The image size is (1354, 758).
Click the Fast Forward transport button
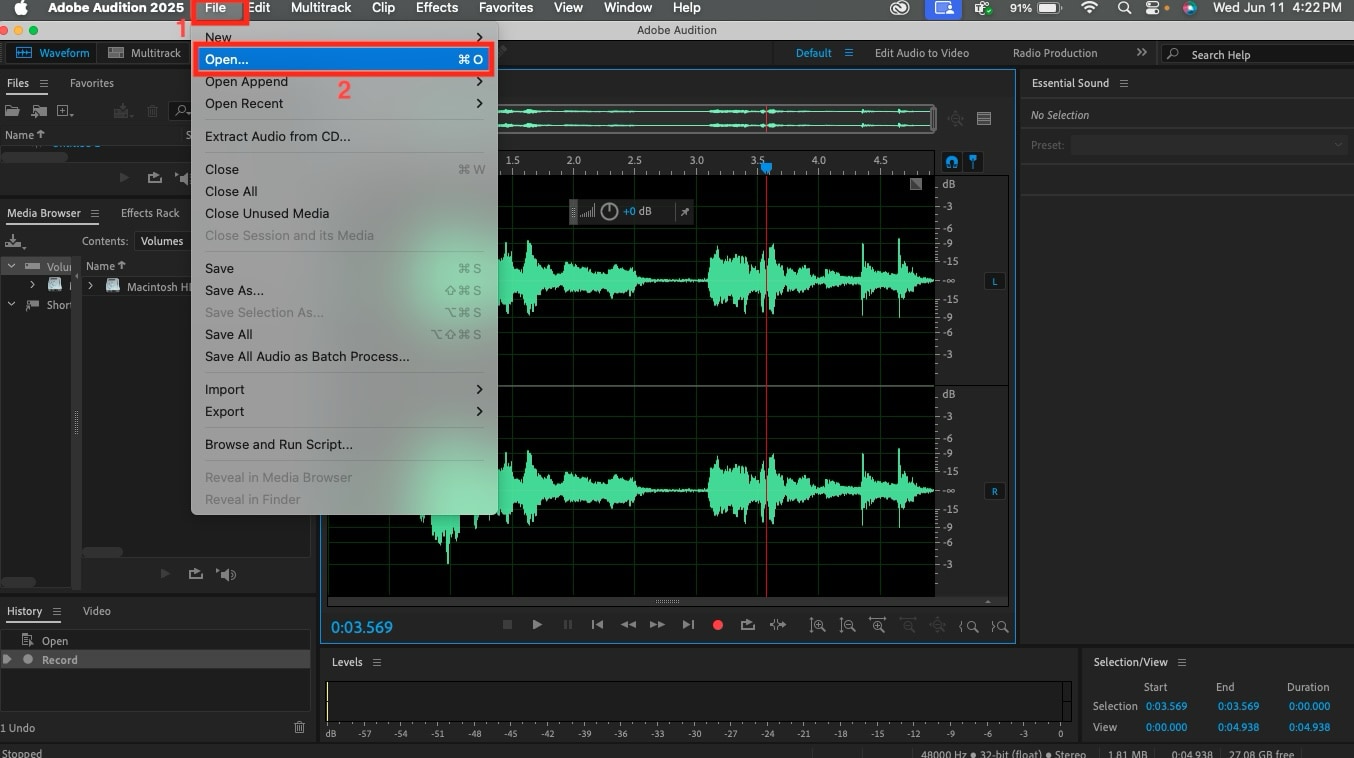[657, 625]
